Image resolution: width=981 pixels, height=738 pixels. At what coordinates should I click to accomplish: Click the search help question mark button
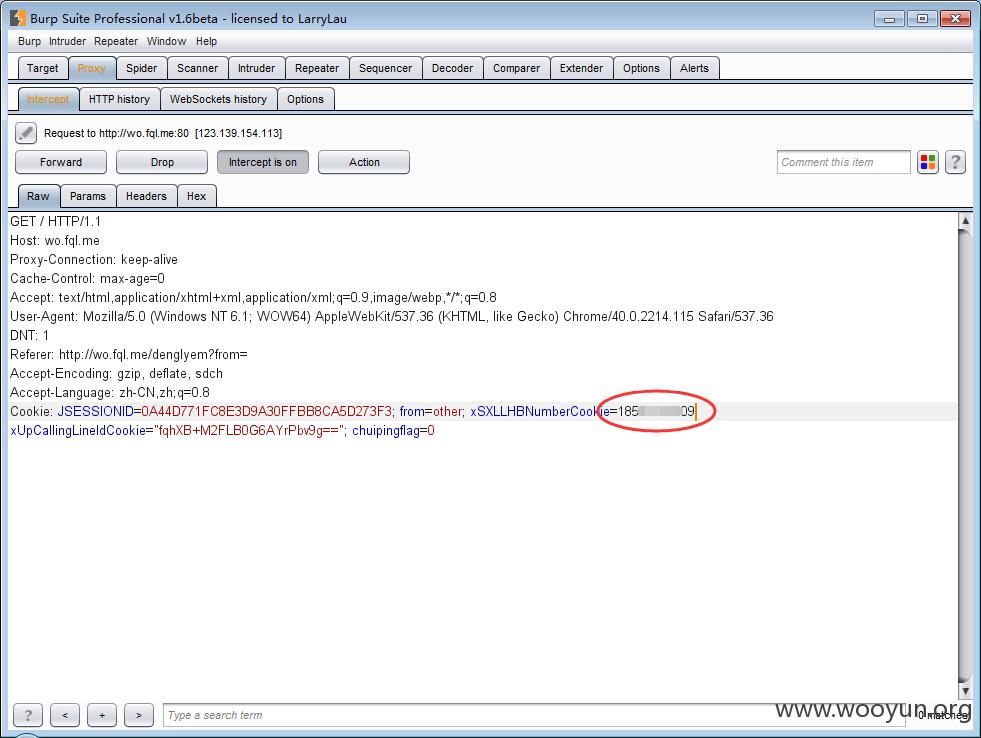[x=28, y=715]
